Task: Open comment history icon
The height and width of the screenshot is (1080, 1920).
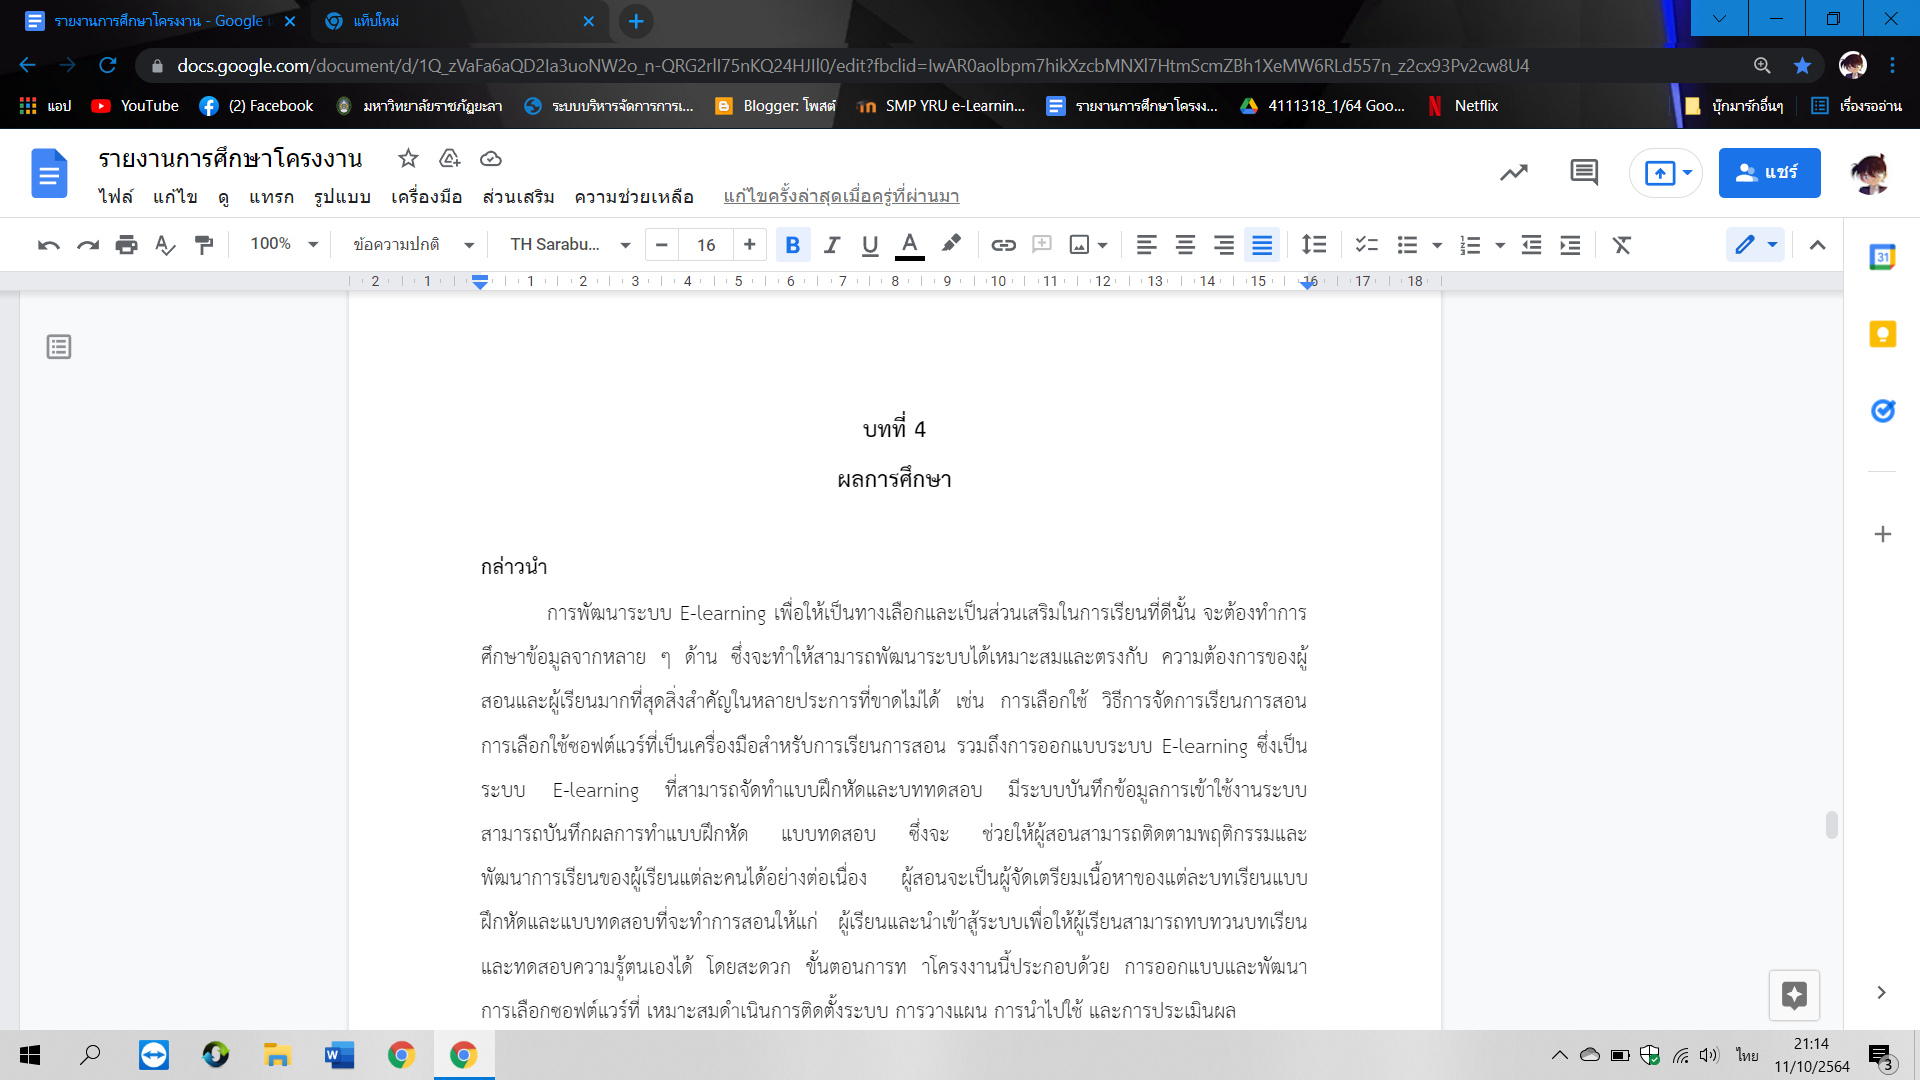Action: pos(1584,173)
